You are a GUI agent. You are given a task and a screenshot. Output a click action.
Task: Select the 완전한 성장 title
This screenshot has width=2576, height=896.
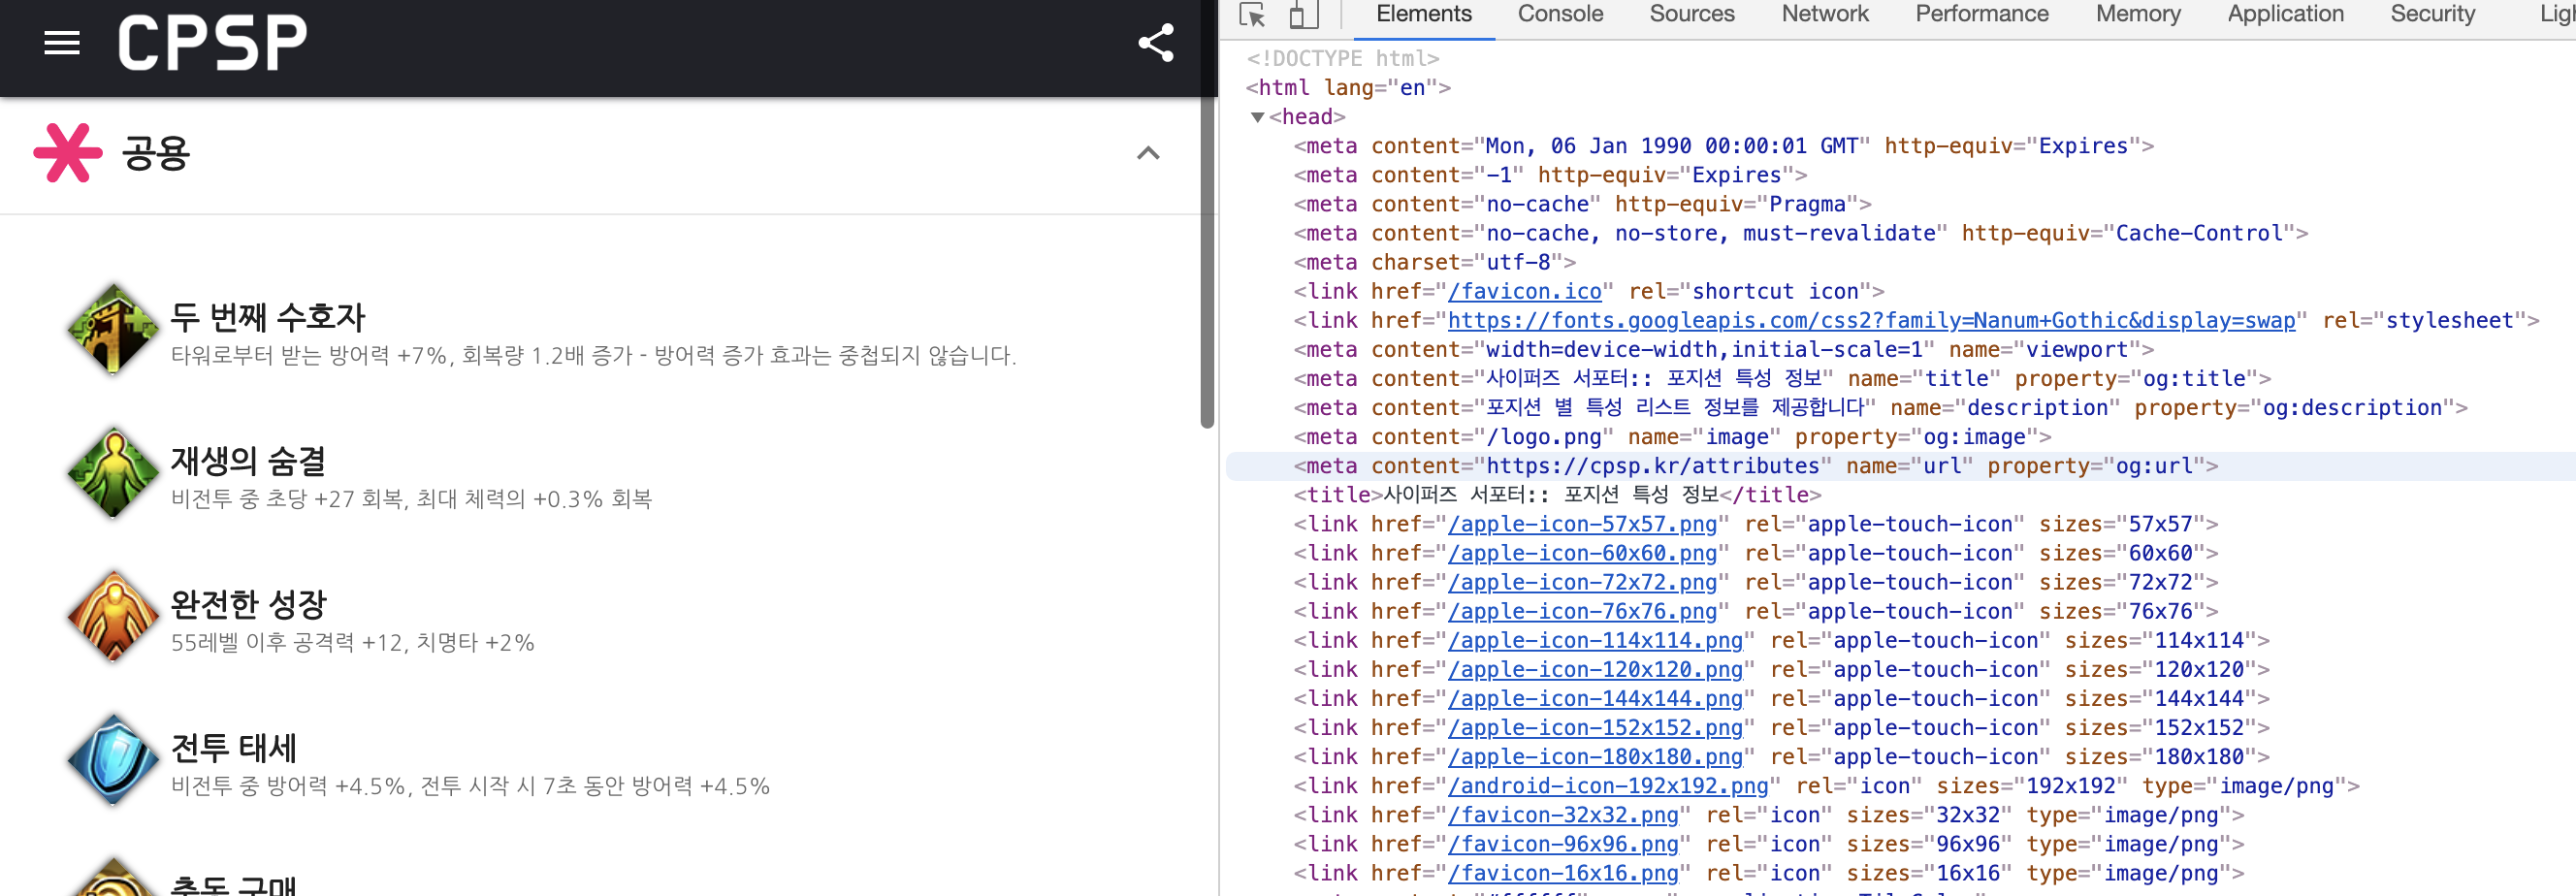(249, 604)
